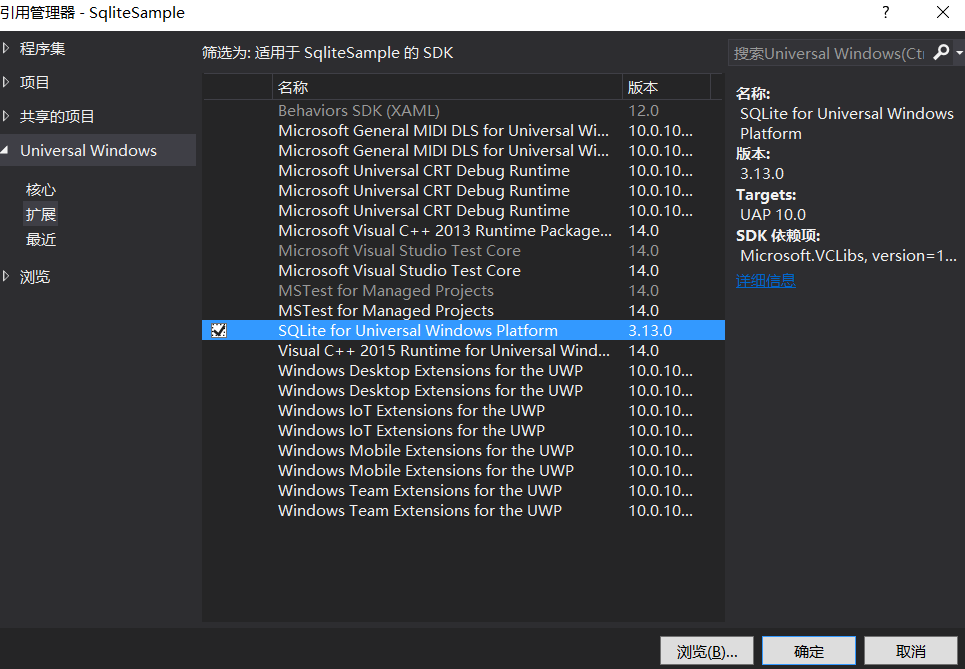
Task: Select the 最近 subcategory
Action: pyautogui.click(x=41, y=239)
